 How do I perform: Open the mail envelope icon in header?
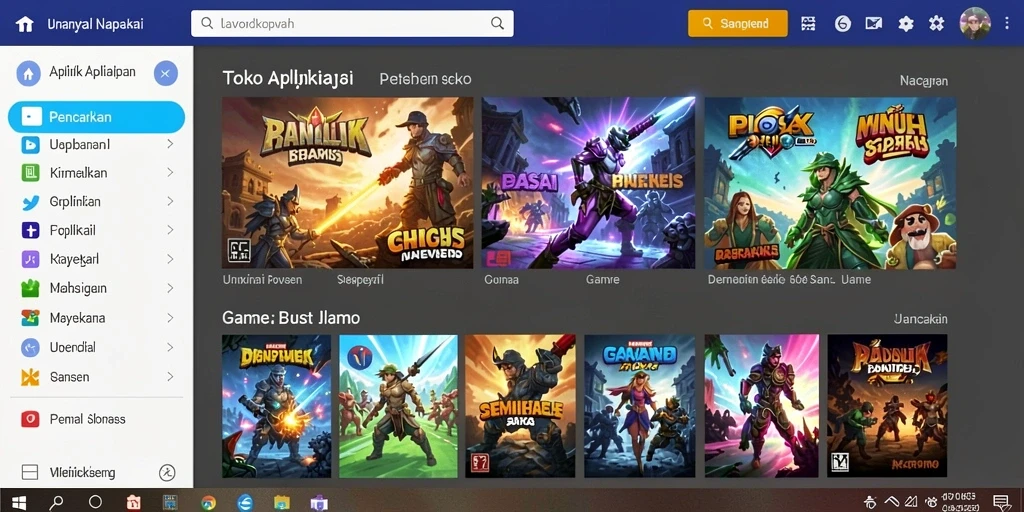pos(874,24)
